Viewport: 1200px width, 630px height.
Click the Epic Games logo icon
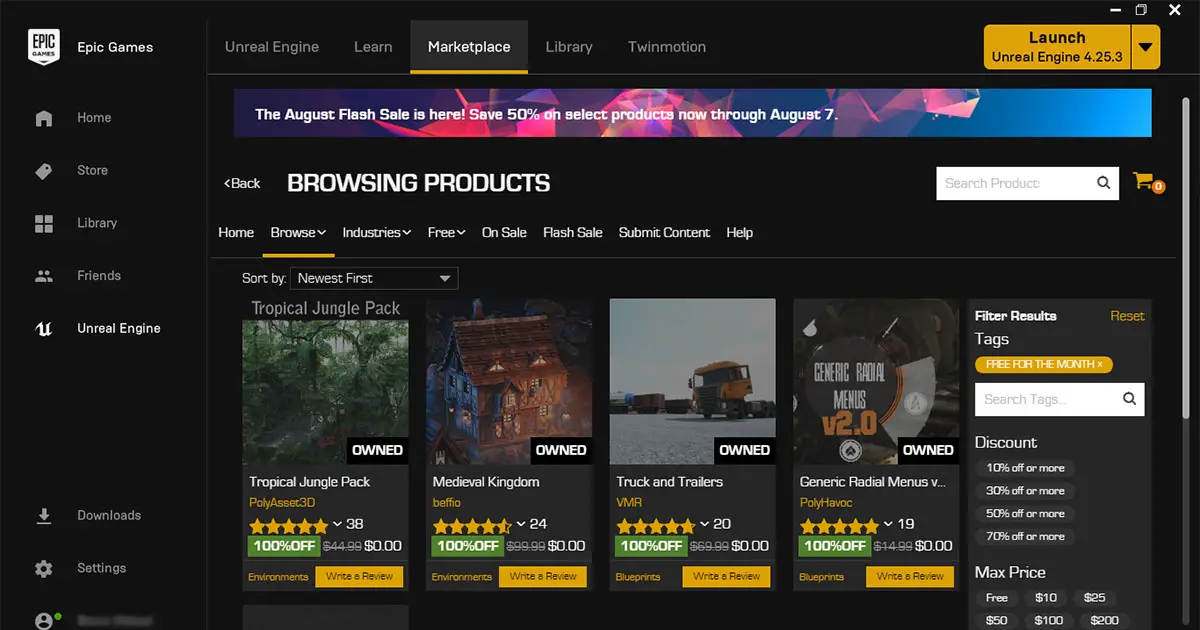point(44,47)
